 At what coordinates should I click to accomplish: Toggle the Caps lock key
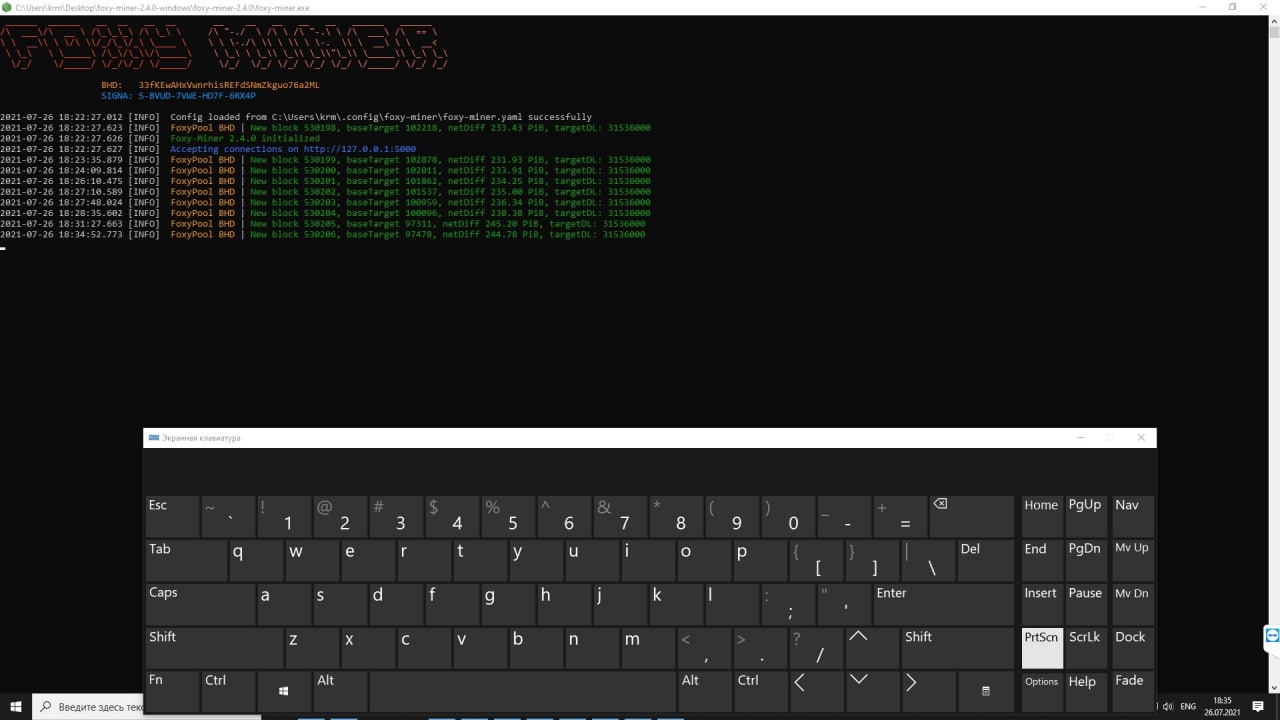(200, 604)
